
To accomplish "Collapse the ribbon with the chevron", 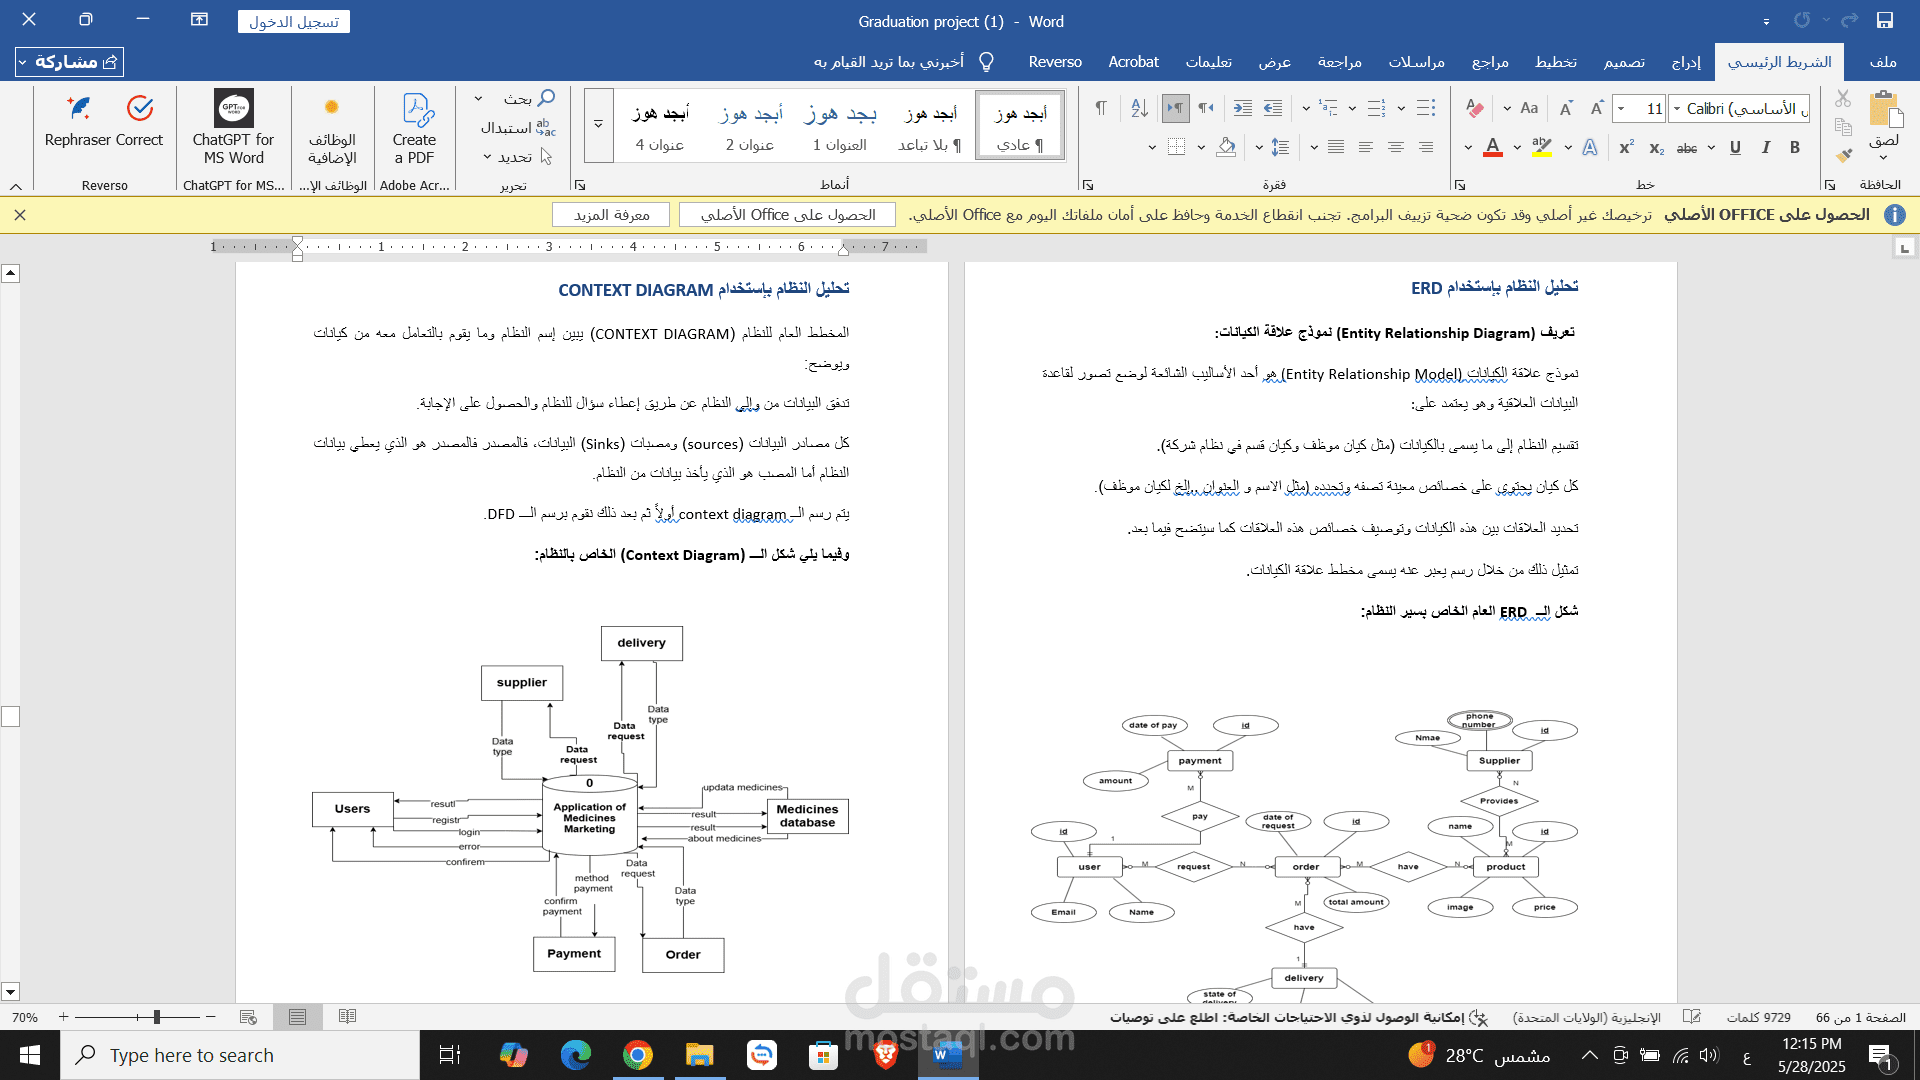I will (x=16, y=186).
